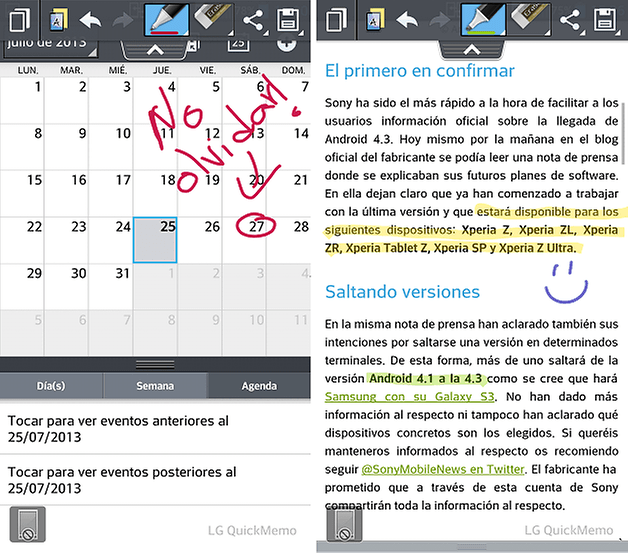Viewport: 628px width, 553px height.
Task: Change note background on article screen toolbar
Action: click(375, 20)
